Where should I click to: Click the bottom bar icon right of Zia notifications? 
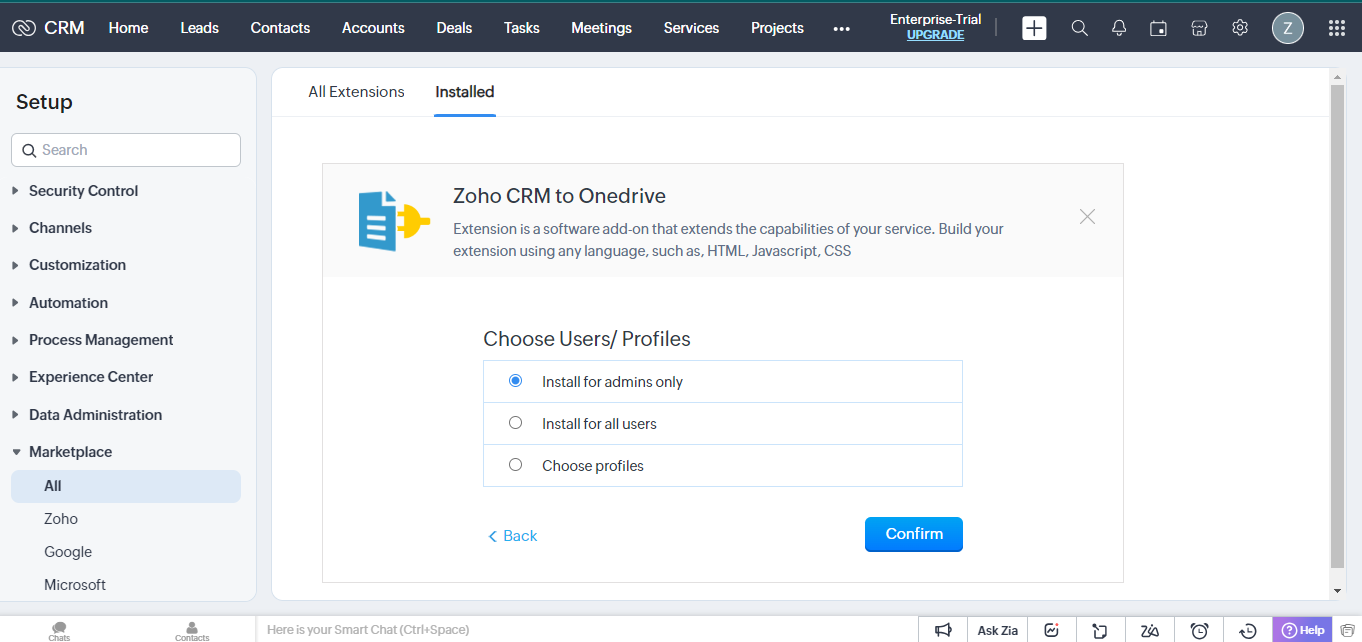[x=1100, y=630]
